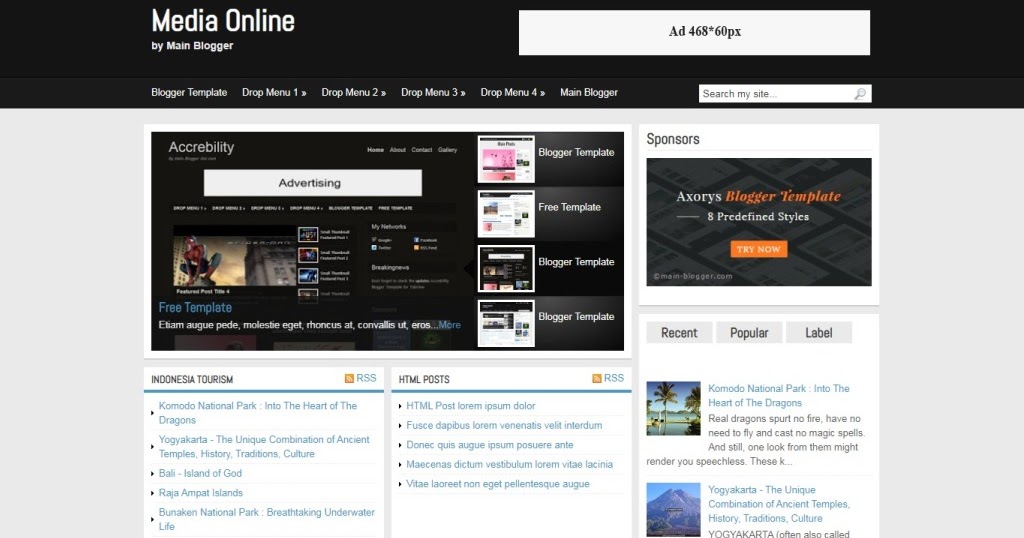This screenshot has width=1024, height=538.
Task: Click the Media Online site title
Action: pyautogui.click(x=223, y=21)
